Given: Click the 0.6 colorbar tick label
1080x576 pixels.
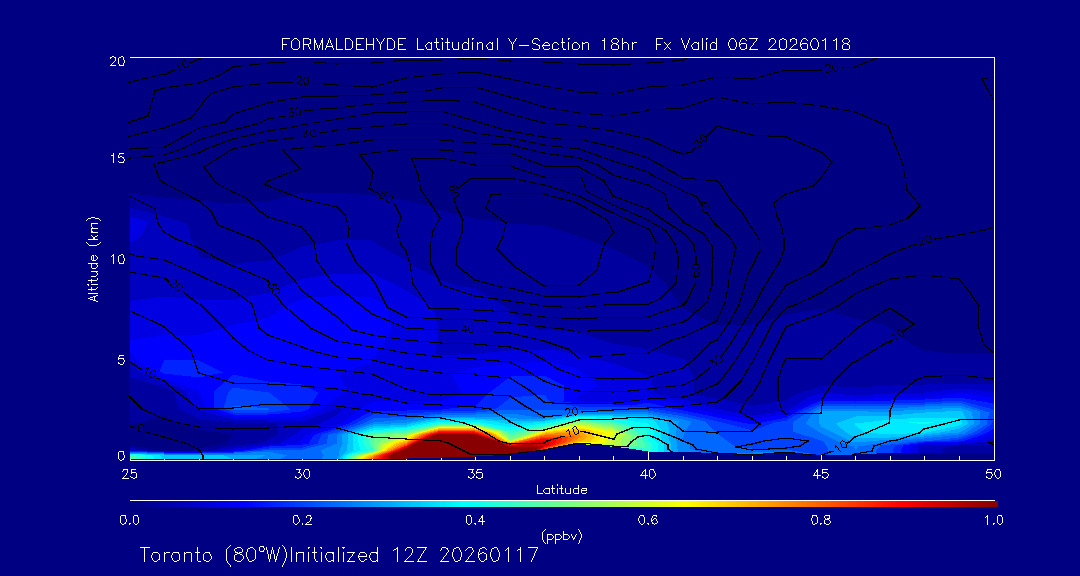Looking at the screenshot, I should [648, 520].
